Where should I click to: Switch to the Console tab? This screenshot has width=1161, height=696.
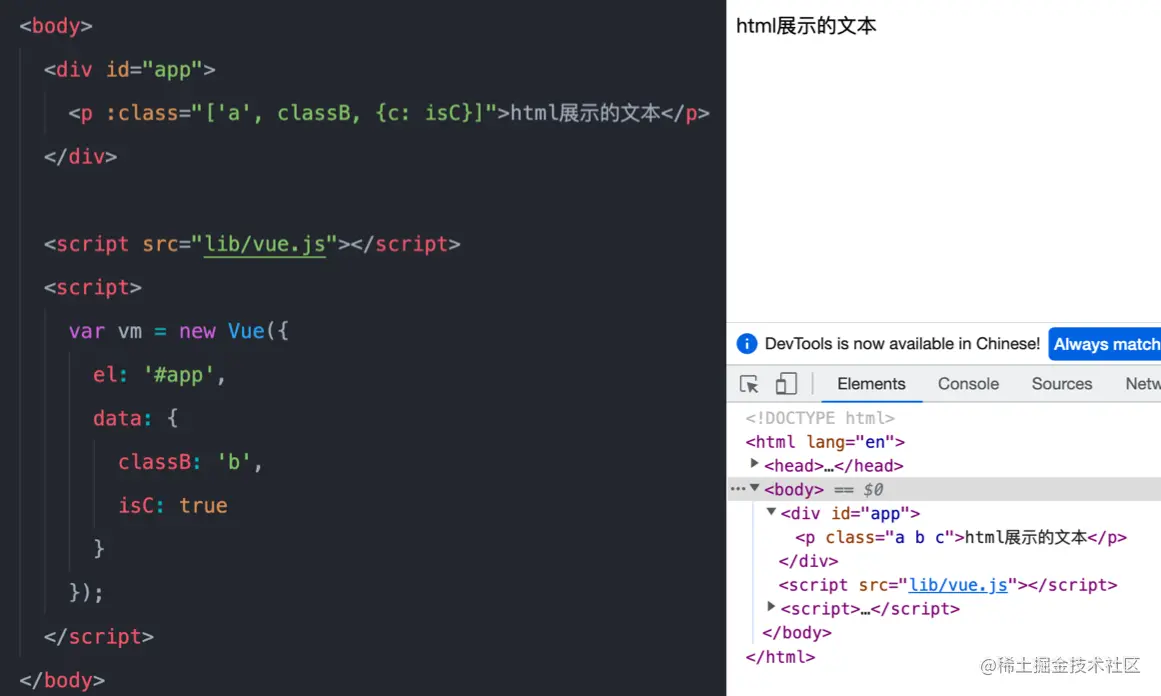968,384
